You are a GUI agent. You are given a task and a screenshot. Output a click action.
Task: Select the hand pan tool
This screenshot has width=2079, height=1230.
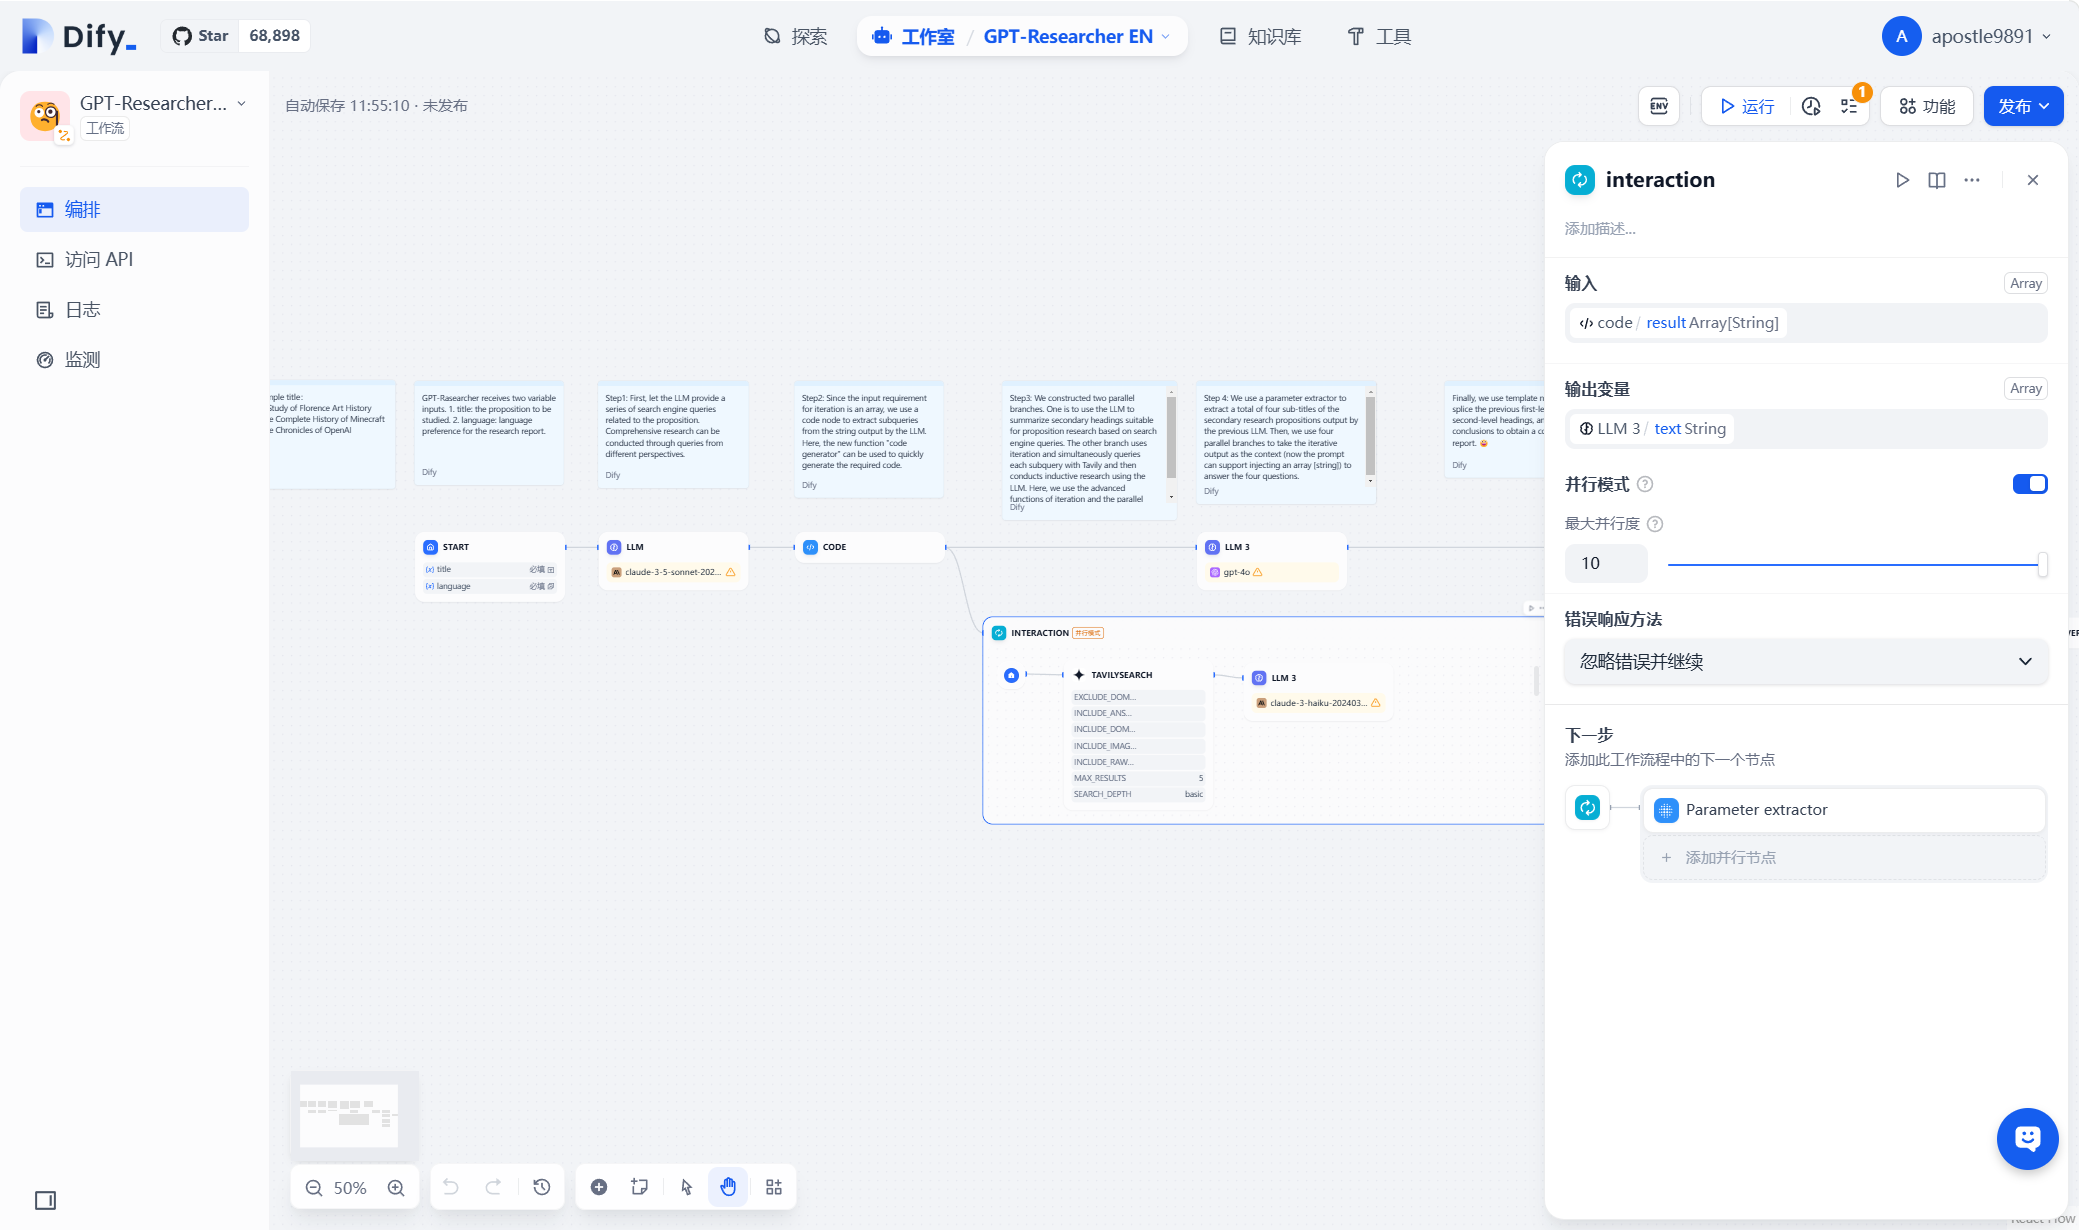(728, 1187)
